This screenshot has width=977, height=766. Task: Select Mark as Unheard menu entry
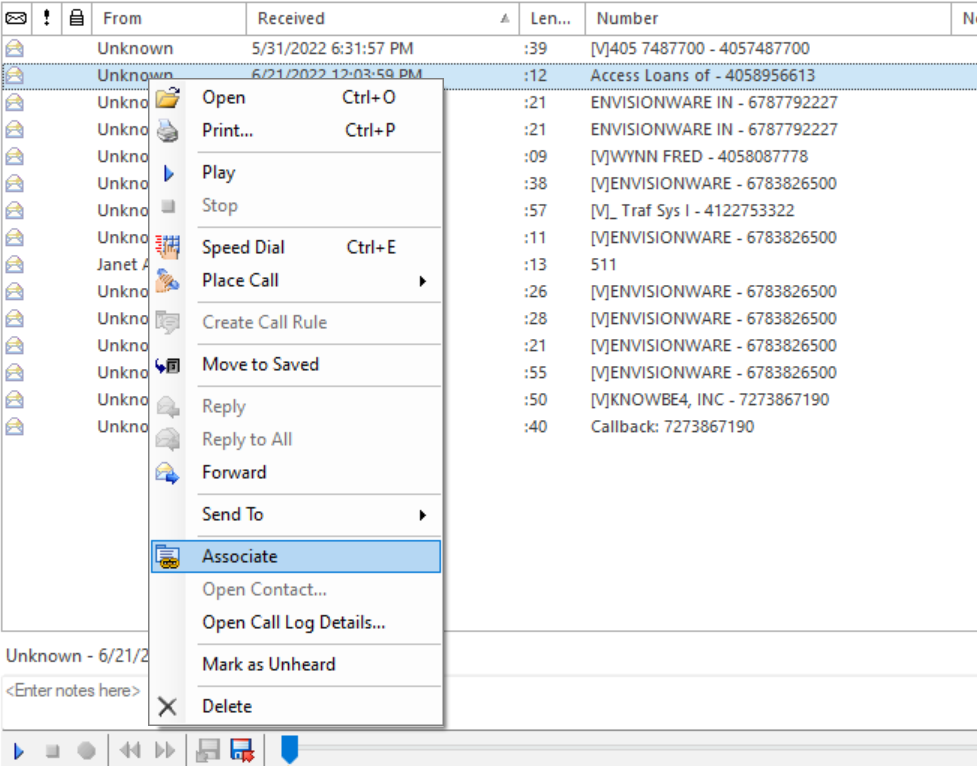268,664
